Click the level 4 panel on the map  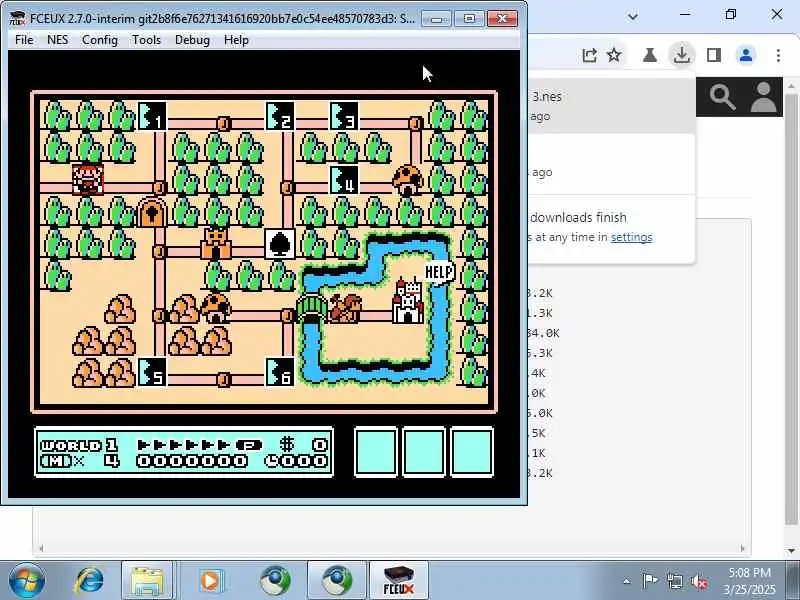(344, 180)
